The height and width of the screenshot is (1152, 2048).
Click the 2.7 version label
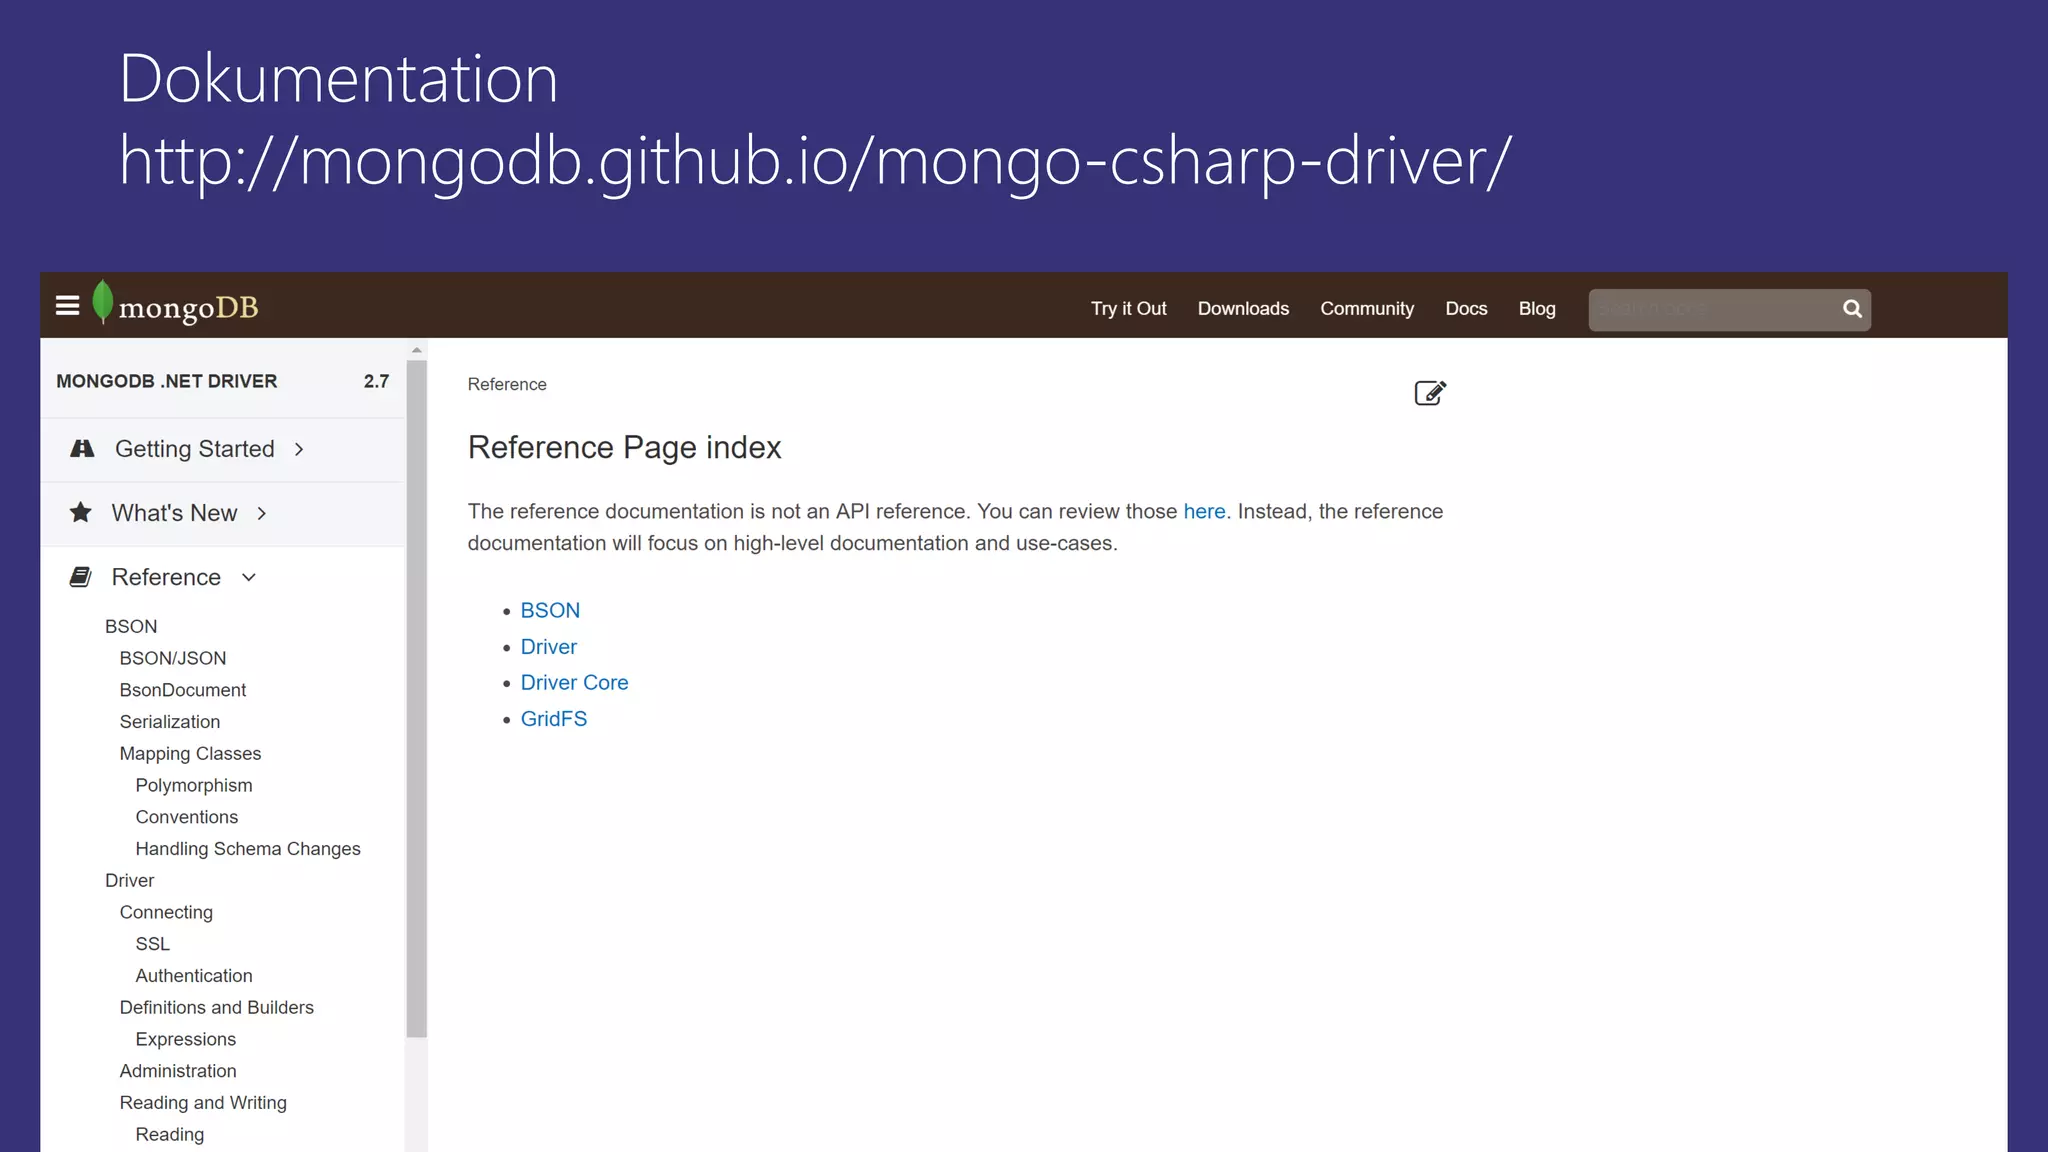click(376, 381)
